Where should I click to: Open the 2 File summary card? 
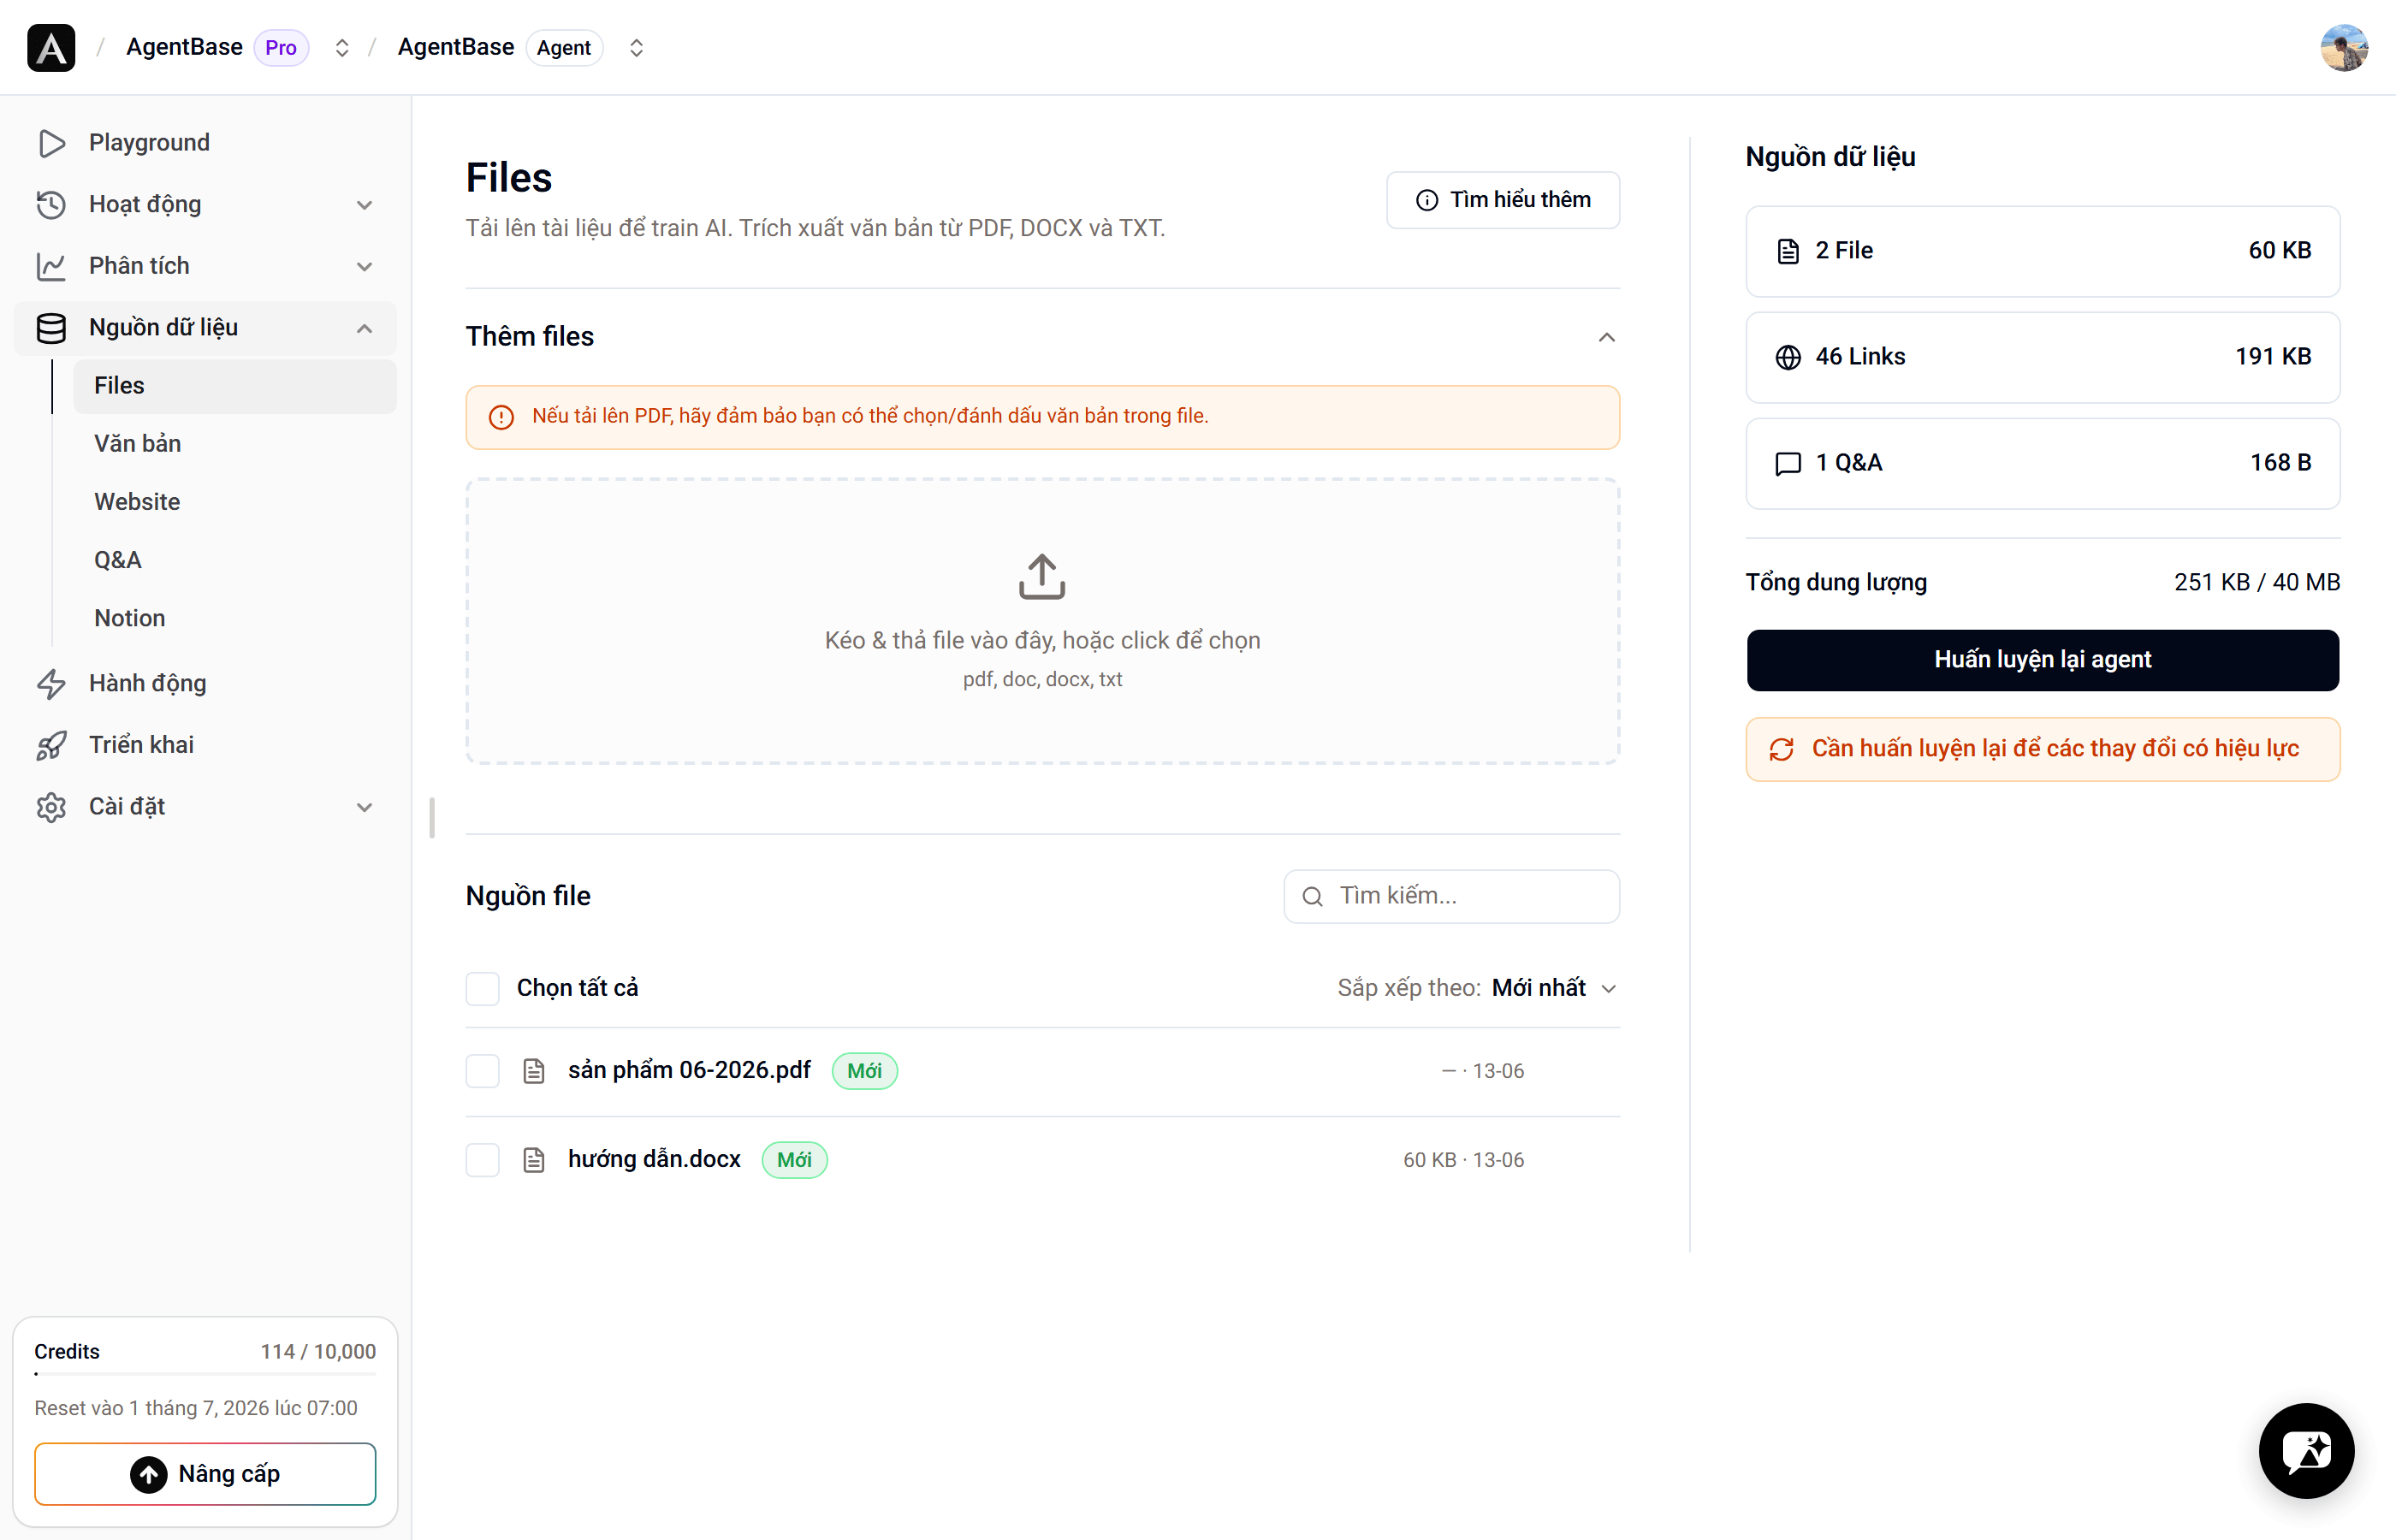click(x=2042, y=251)
